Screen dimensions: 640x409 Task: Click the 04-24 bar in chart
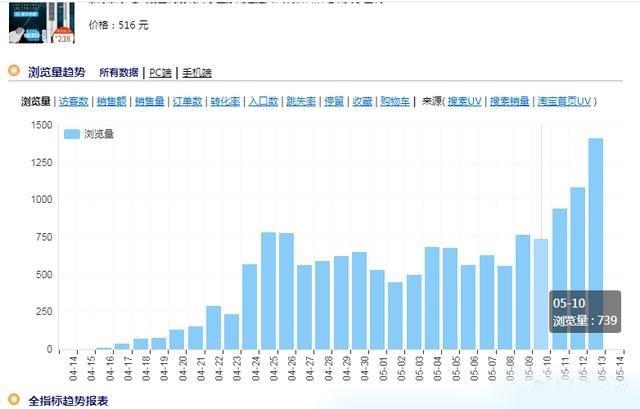(x=250, y=307)
